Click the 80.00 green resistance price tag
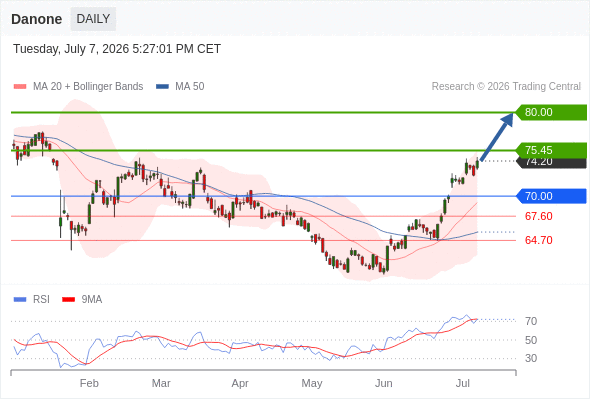 550,113
